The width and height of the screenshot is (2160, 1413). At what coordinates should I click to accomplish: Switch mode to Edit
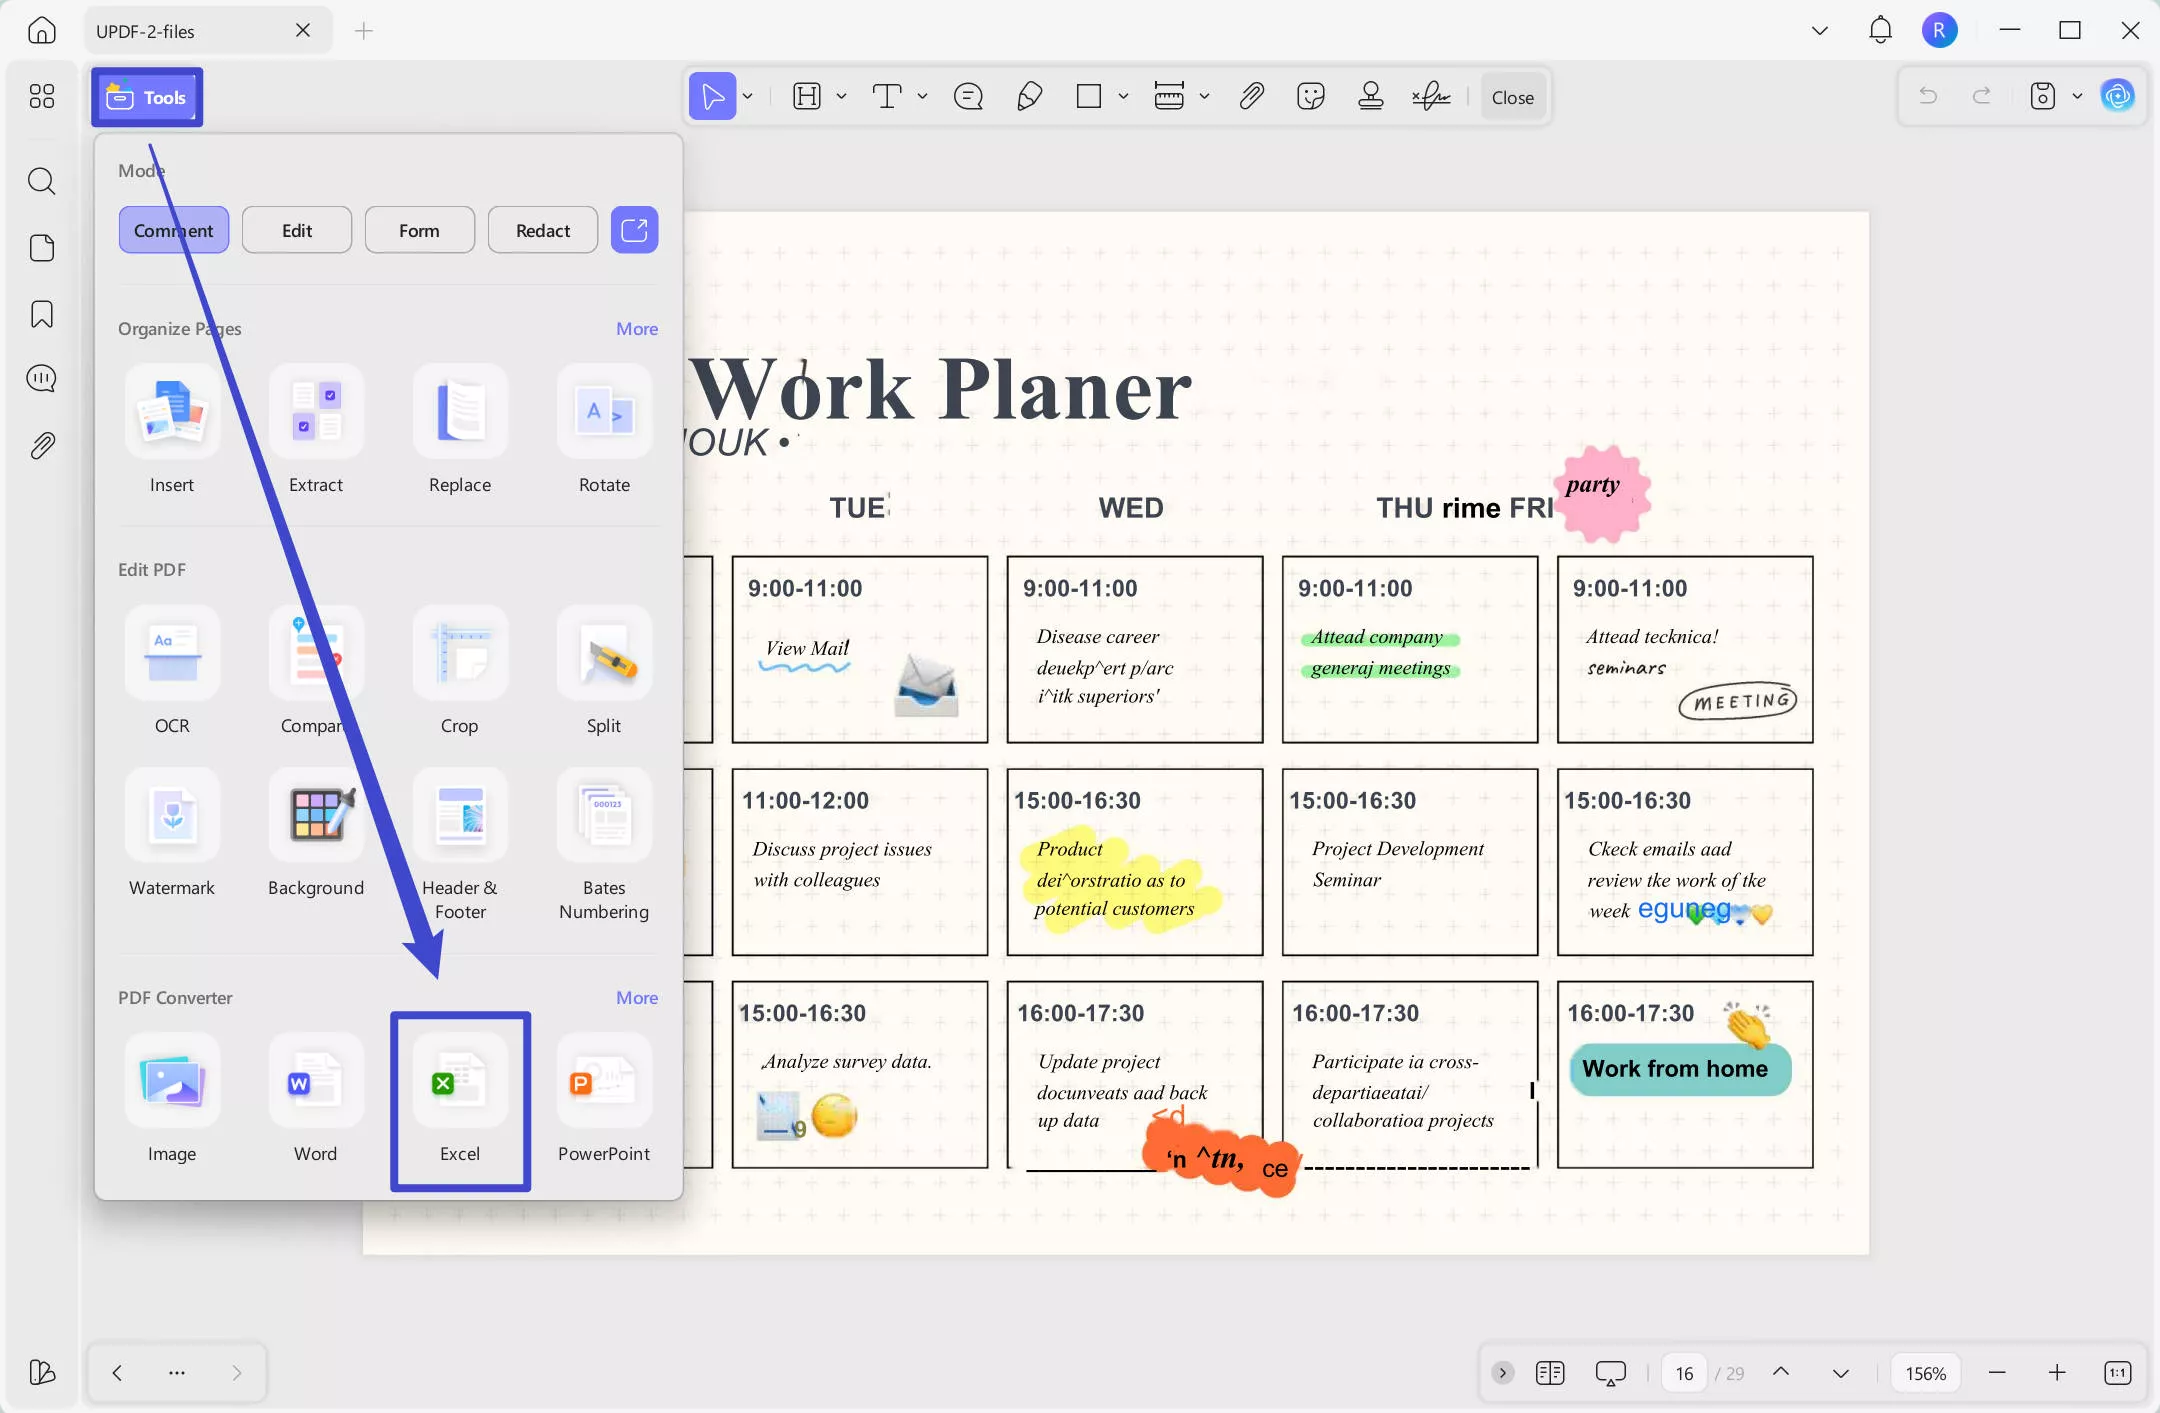click(x=296, y=229)
